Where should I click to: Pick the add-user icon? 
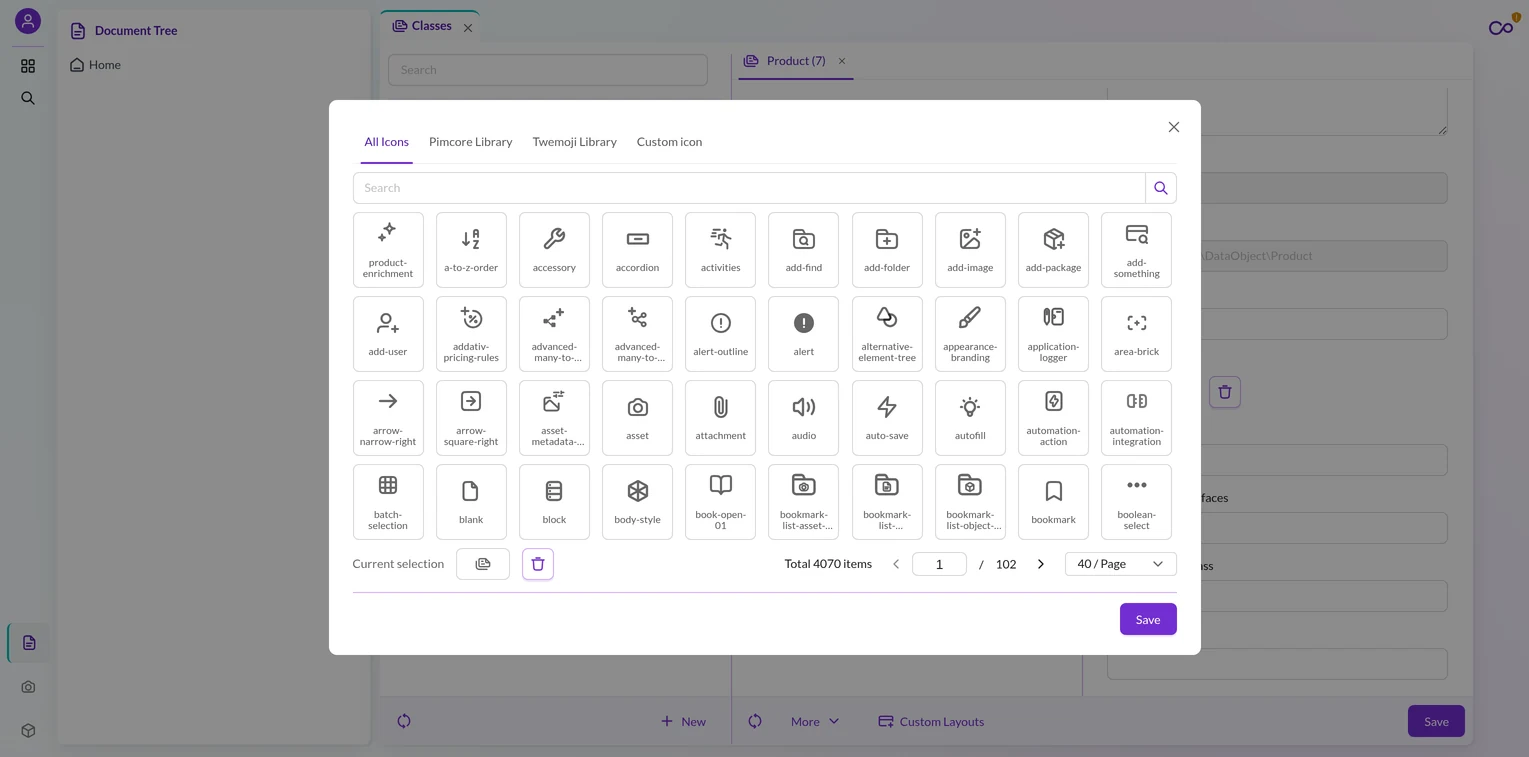click(388, 333)
